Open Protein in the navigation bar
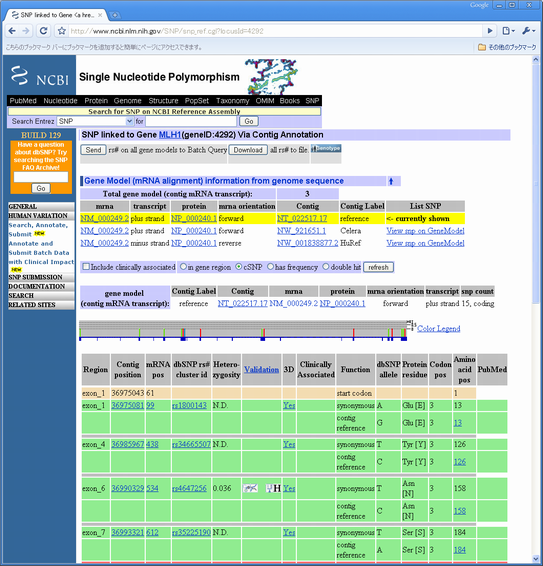The width and height of the screenshot is (543, 566). (x=96, y=101)
